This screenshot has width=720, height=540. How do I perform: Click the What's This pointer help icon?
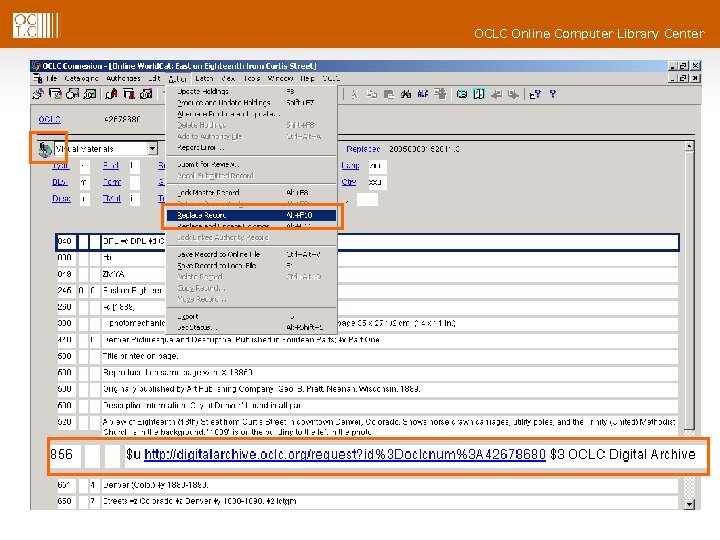click(x=534, y=94)
